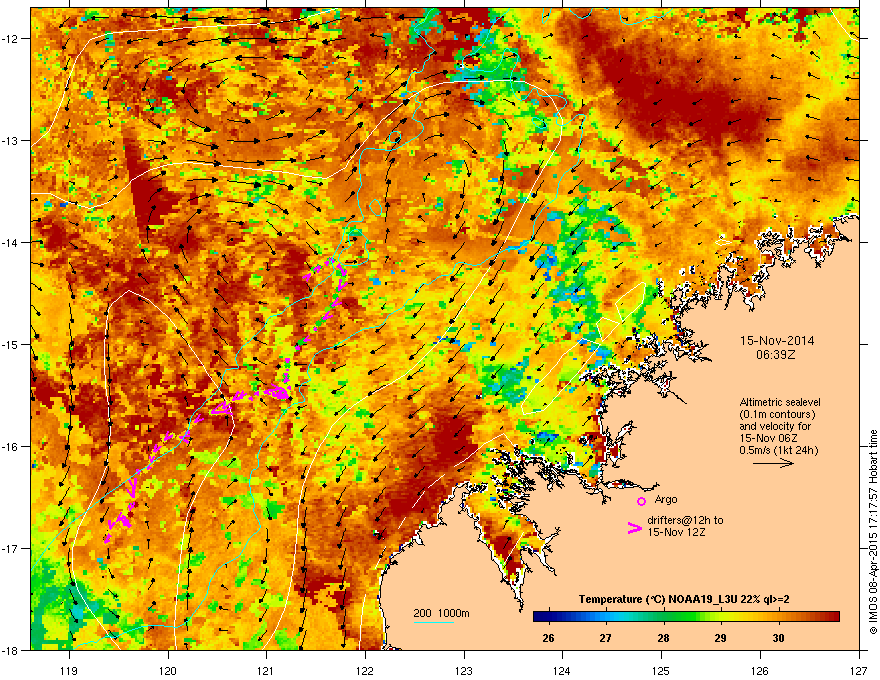880x680 pixels.
Task: Click colorbar tick label 26
Action: click(x=548, y=638)
